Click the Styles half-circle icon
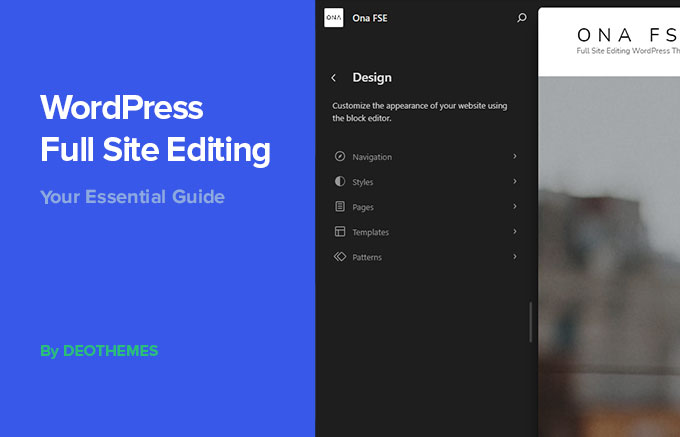Viewport: 680px width, 437px height. [340, 182]
